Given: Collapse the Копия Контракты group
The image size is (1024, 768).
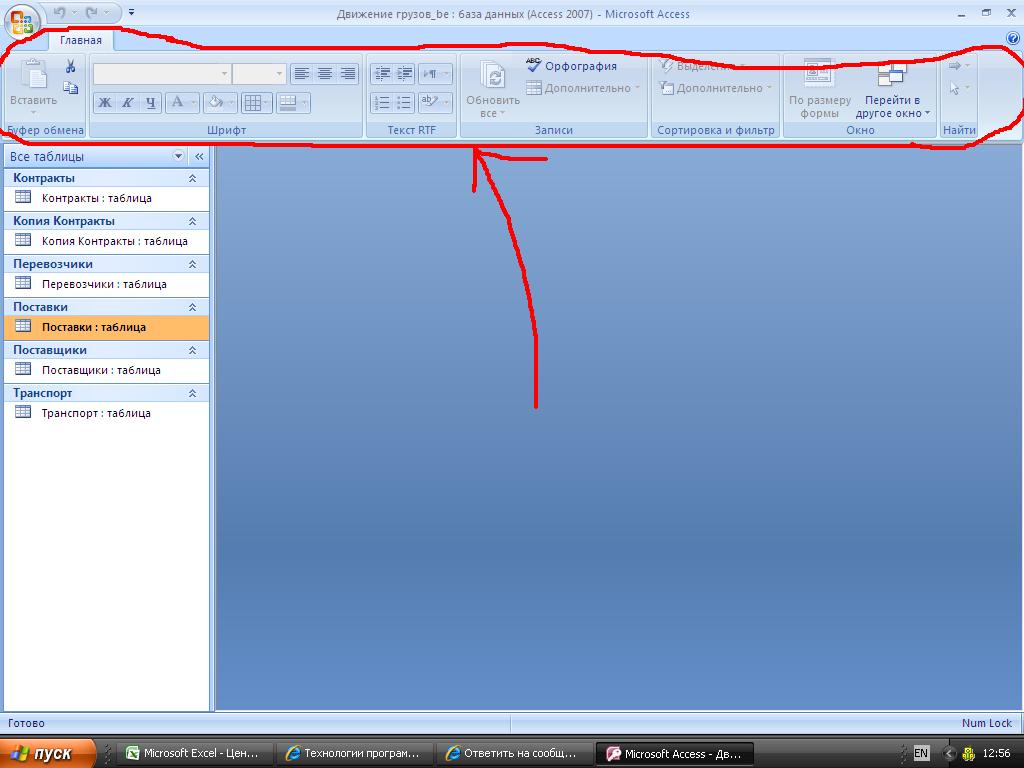Looking at the screenshot, I should tap(192, 221).
